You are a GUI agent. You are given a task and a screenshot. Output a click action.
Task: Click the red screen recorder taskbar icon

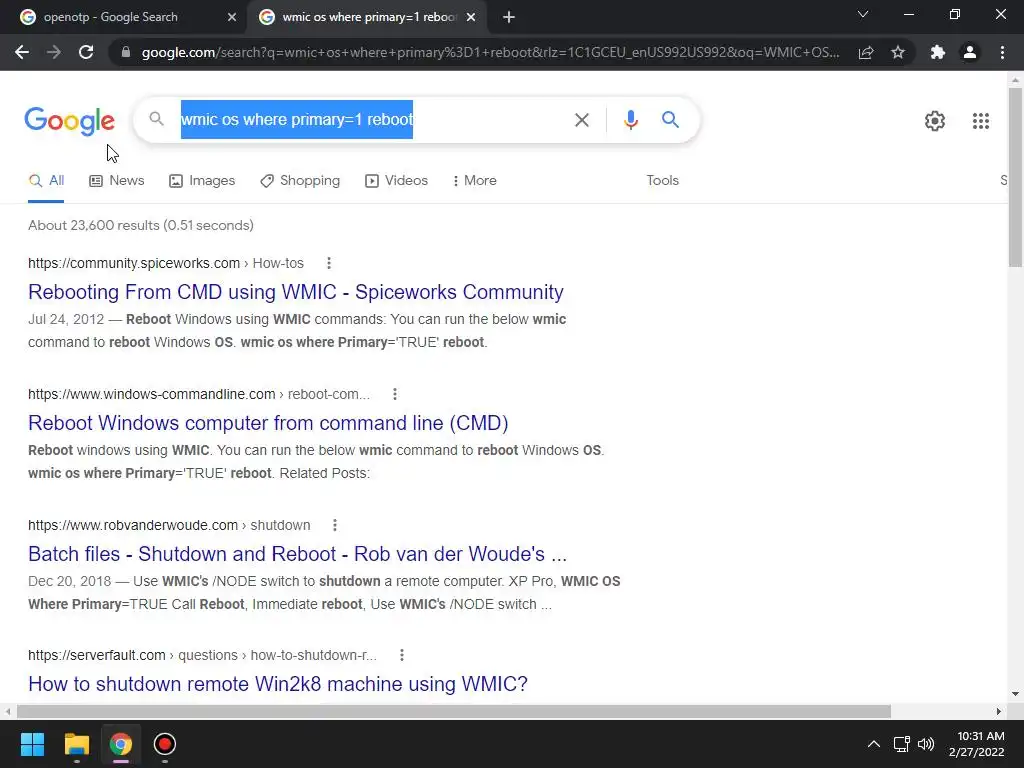click(x=165, y=744)
